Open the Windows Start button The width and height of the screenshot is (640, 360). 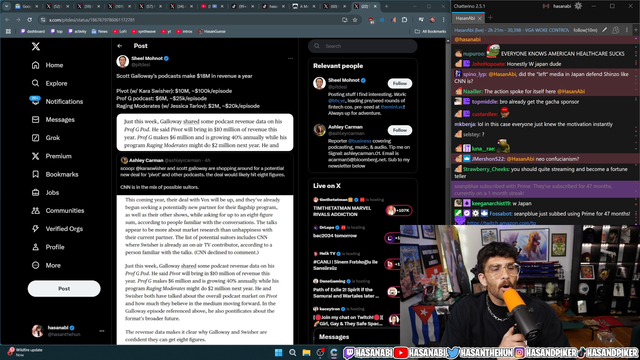click(x=279, y=353)
